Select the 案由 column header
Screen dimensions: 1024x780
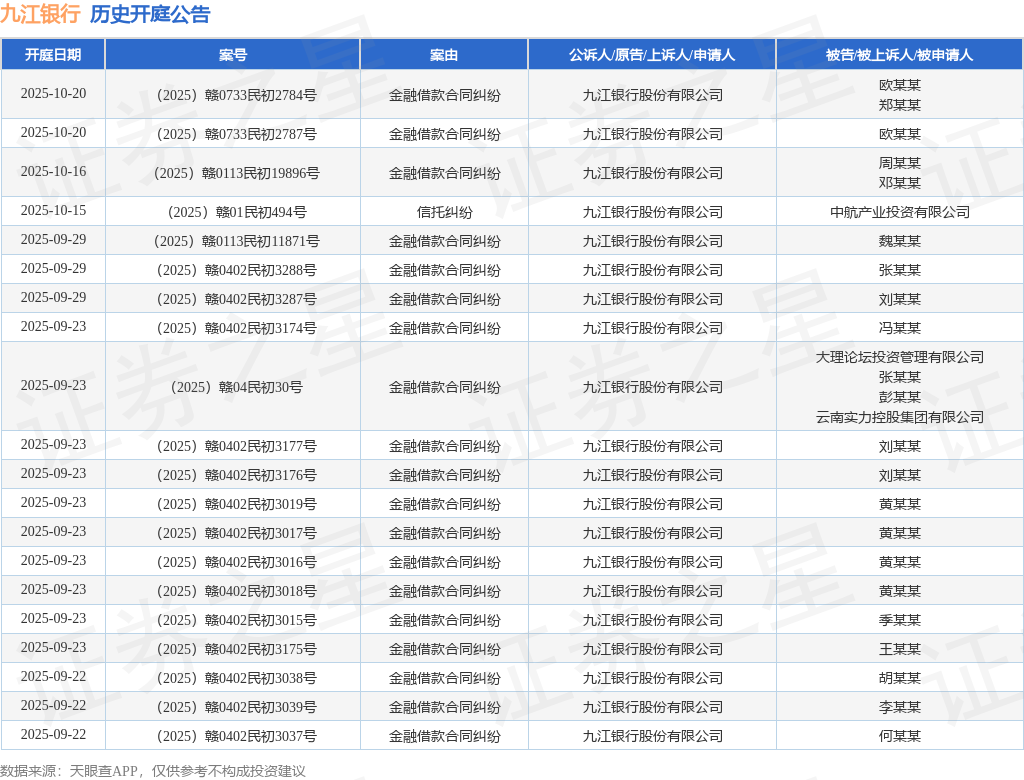click(x=444, y=55)
